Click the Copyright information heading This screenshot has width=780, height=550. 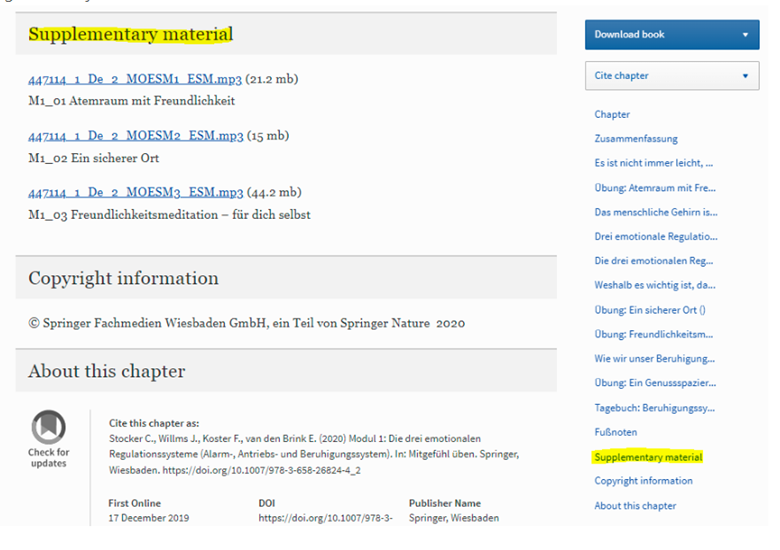click(123, 278)
